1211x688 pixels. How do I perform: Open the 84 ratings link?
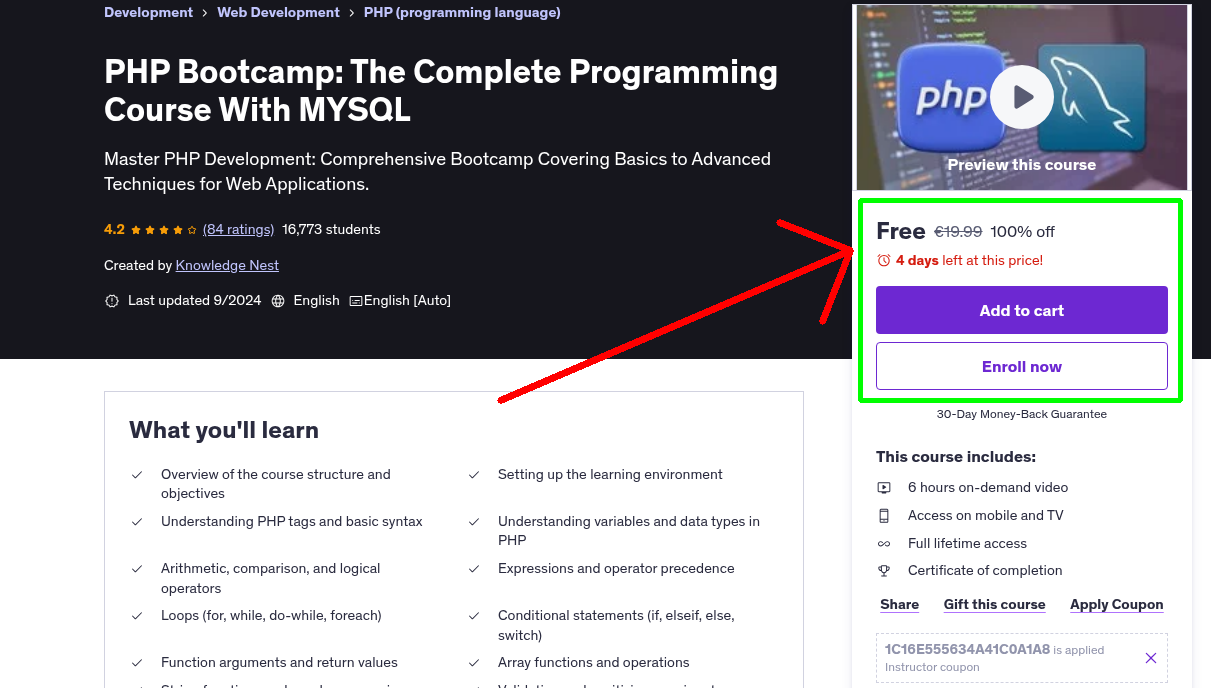(x=238, y=229)
